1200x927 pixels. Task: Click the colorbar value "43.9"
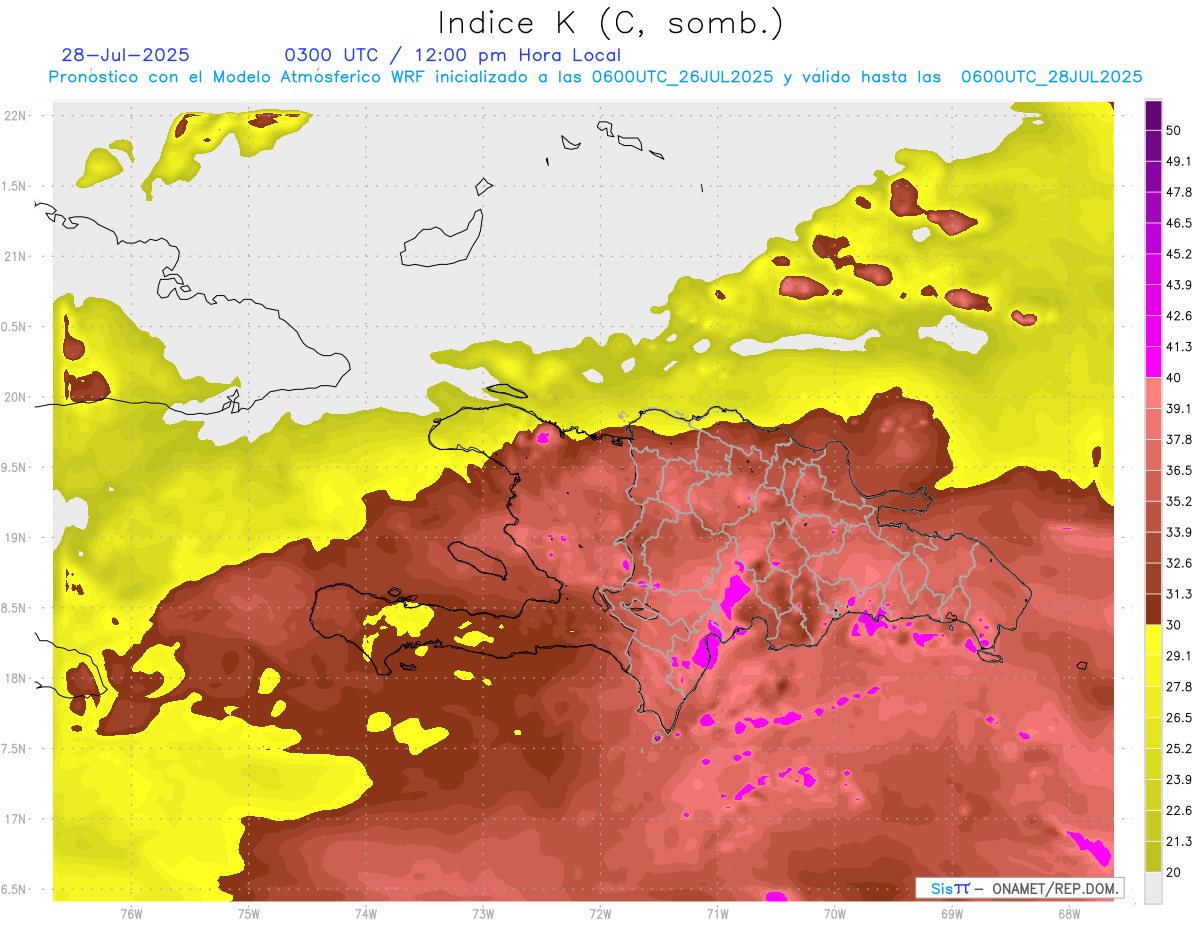coord(1181,285)
